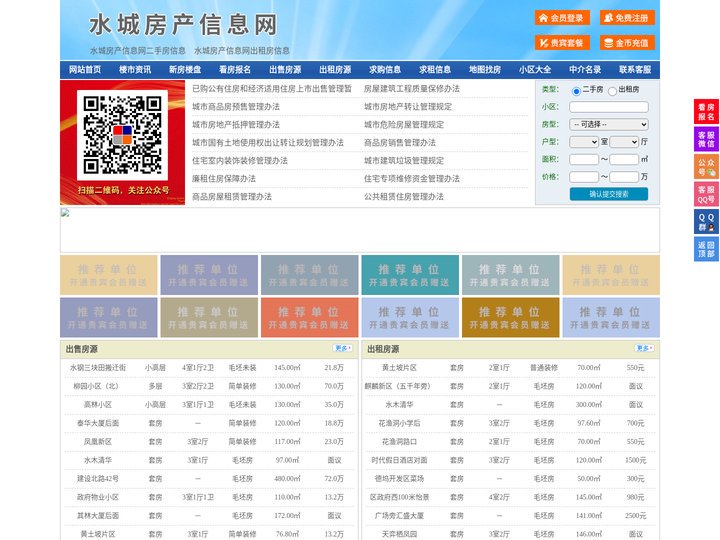
Task: Open link 公共租赁住房管理办法
Action: click(404, 197)
